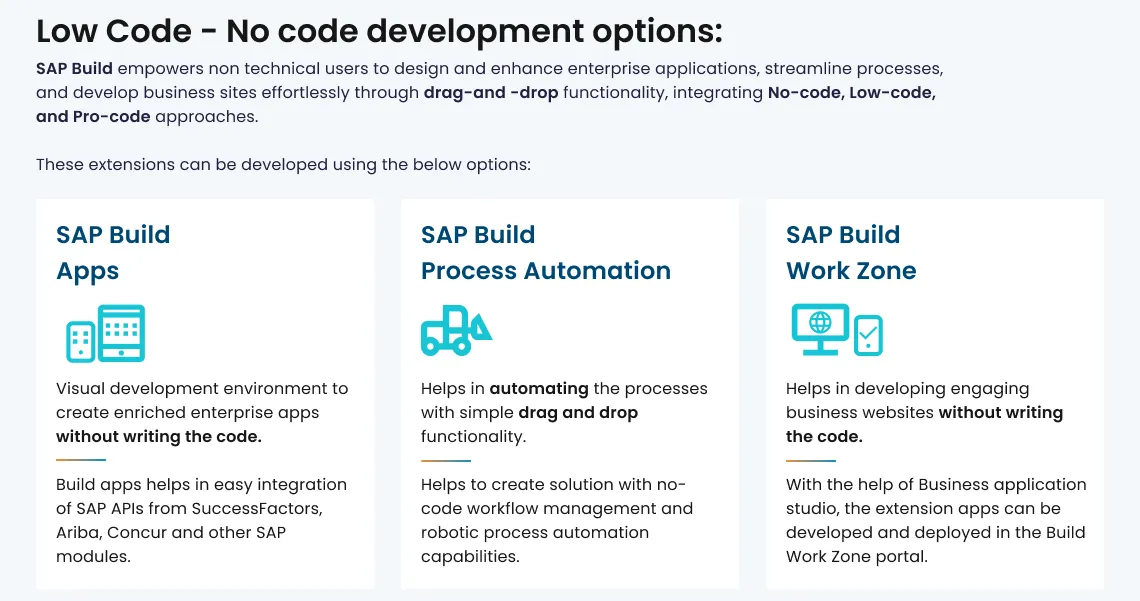Click the 'SAP Build Process Automation' card title
The height and width of the screenshot is (601, 1140).
click(545, 252)
